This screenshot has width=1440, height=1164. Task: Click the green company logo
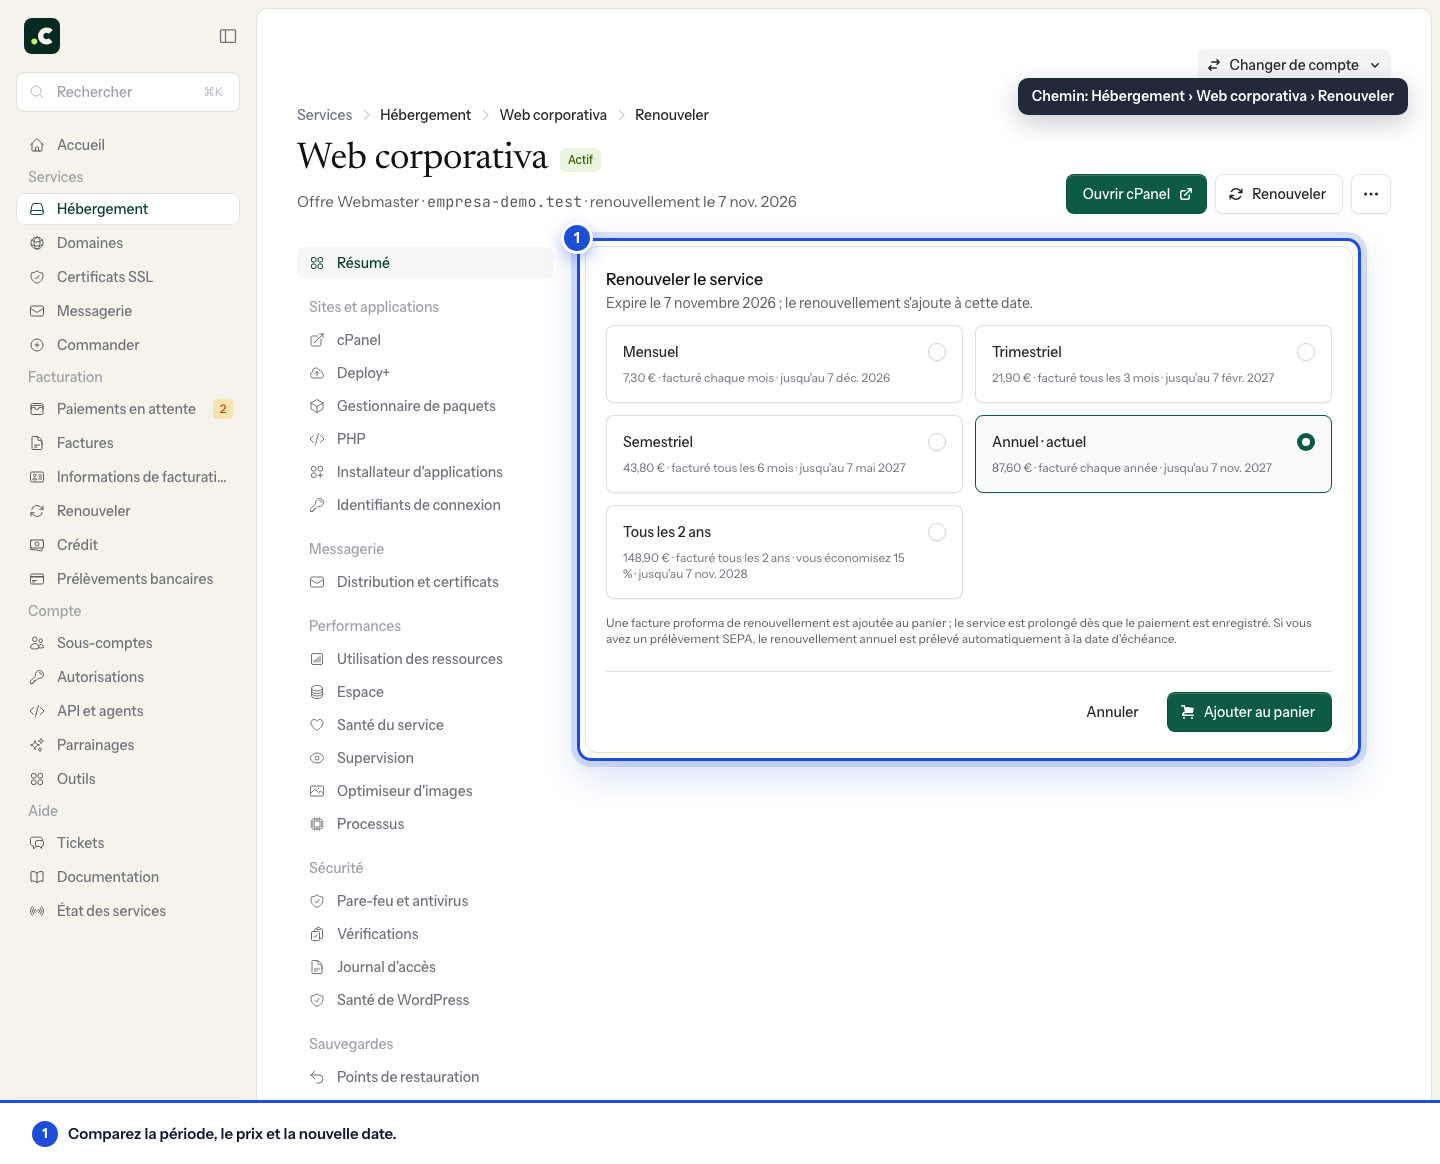click(x=42, y=36)
